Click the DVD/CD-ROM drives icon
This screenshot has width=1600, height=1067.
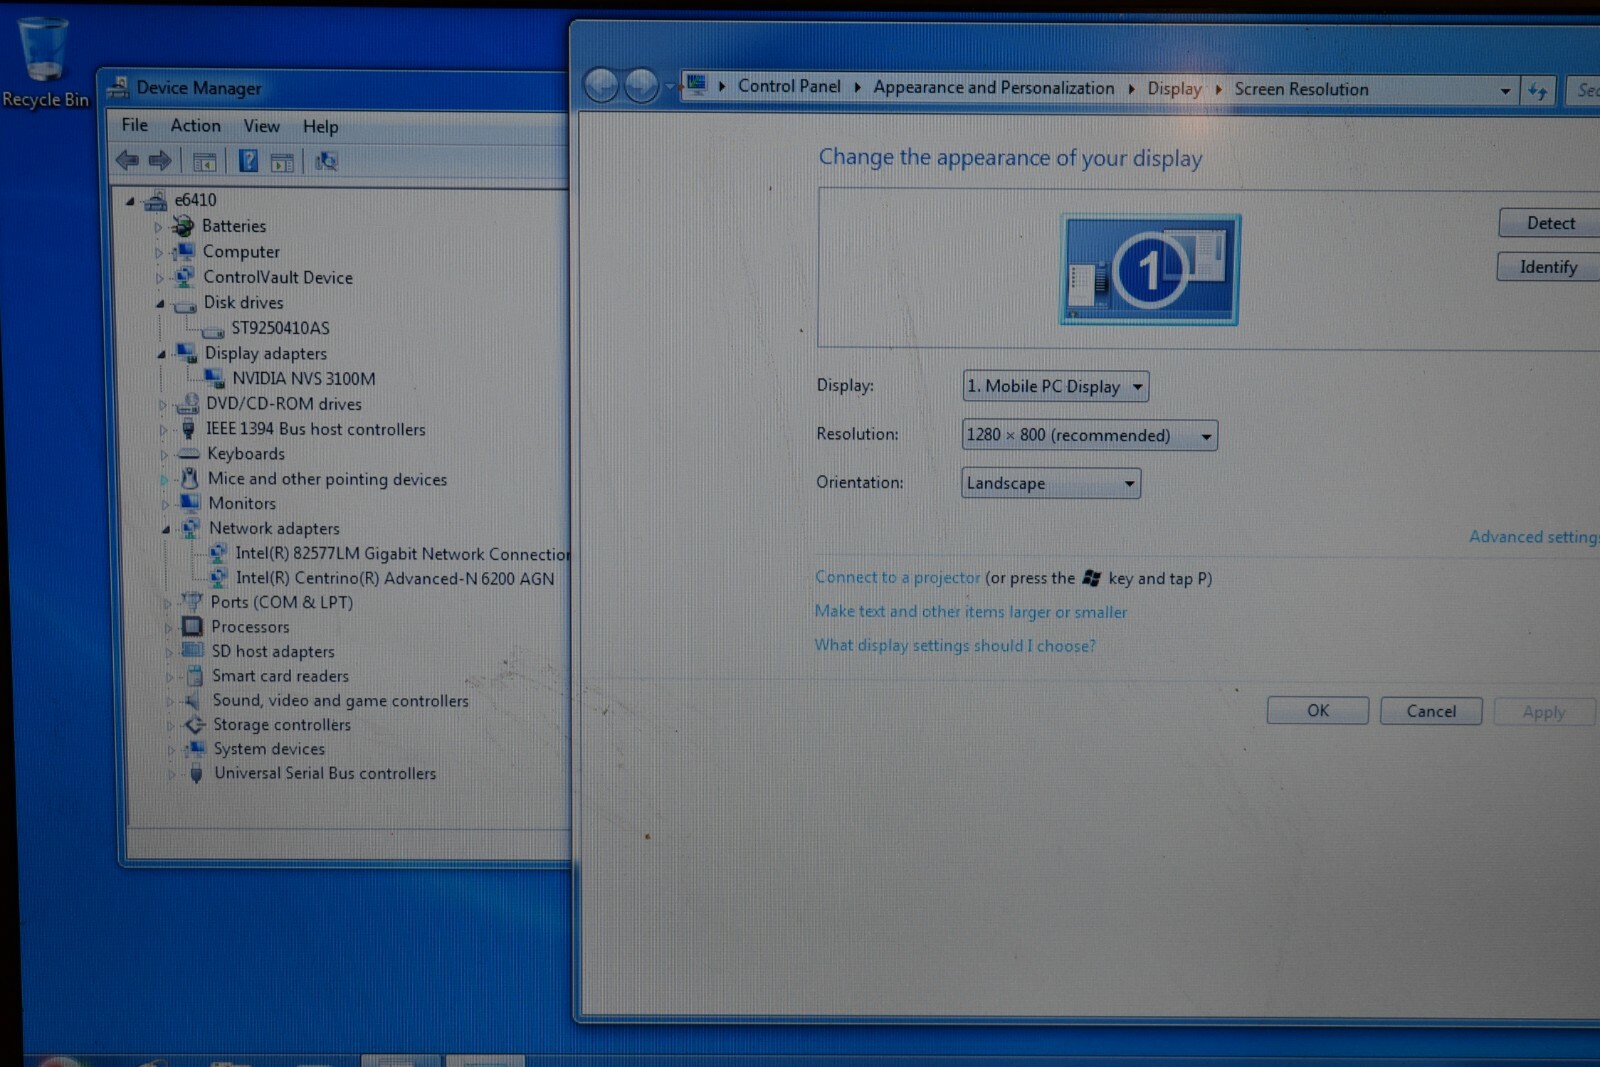point(187,404)
